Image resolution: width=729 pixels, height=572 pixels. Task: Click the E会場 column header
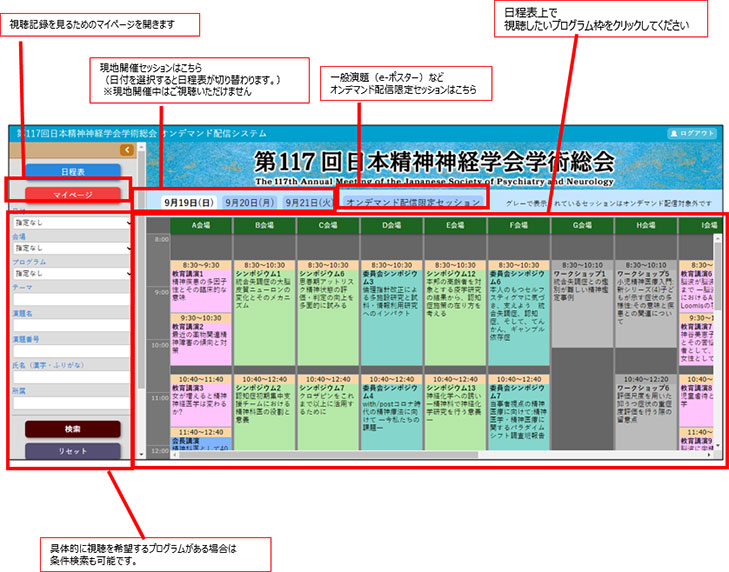point(455,225)
